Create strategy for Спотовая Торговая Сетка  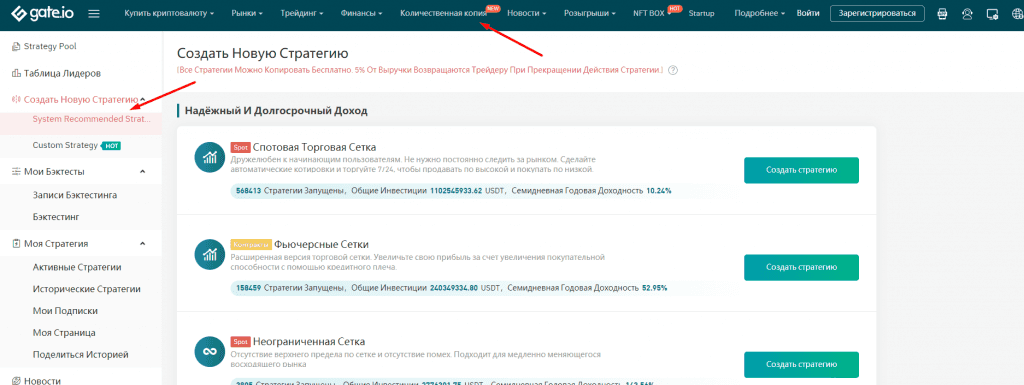tap(801, 170)
